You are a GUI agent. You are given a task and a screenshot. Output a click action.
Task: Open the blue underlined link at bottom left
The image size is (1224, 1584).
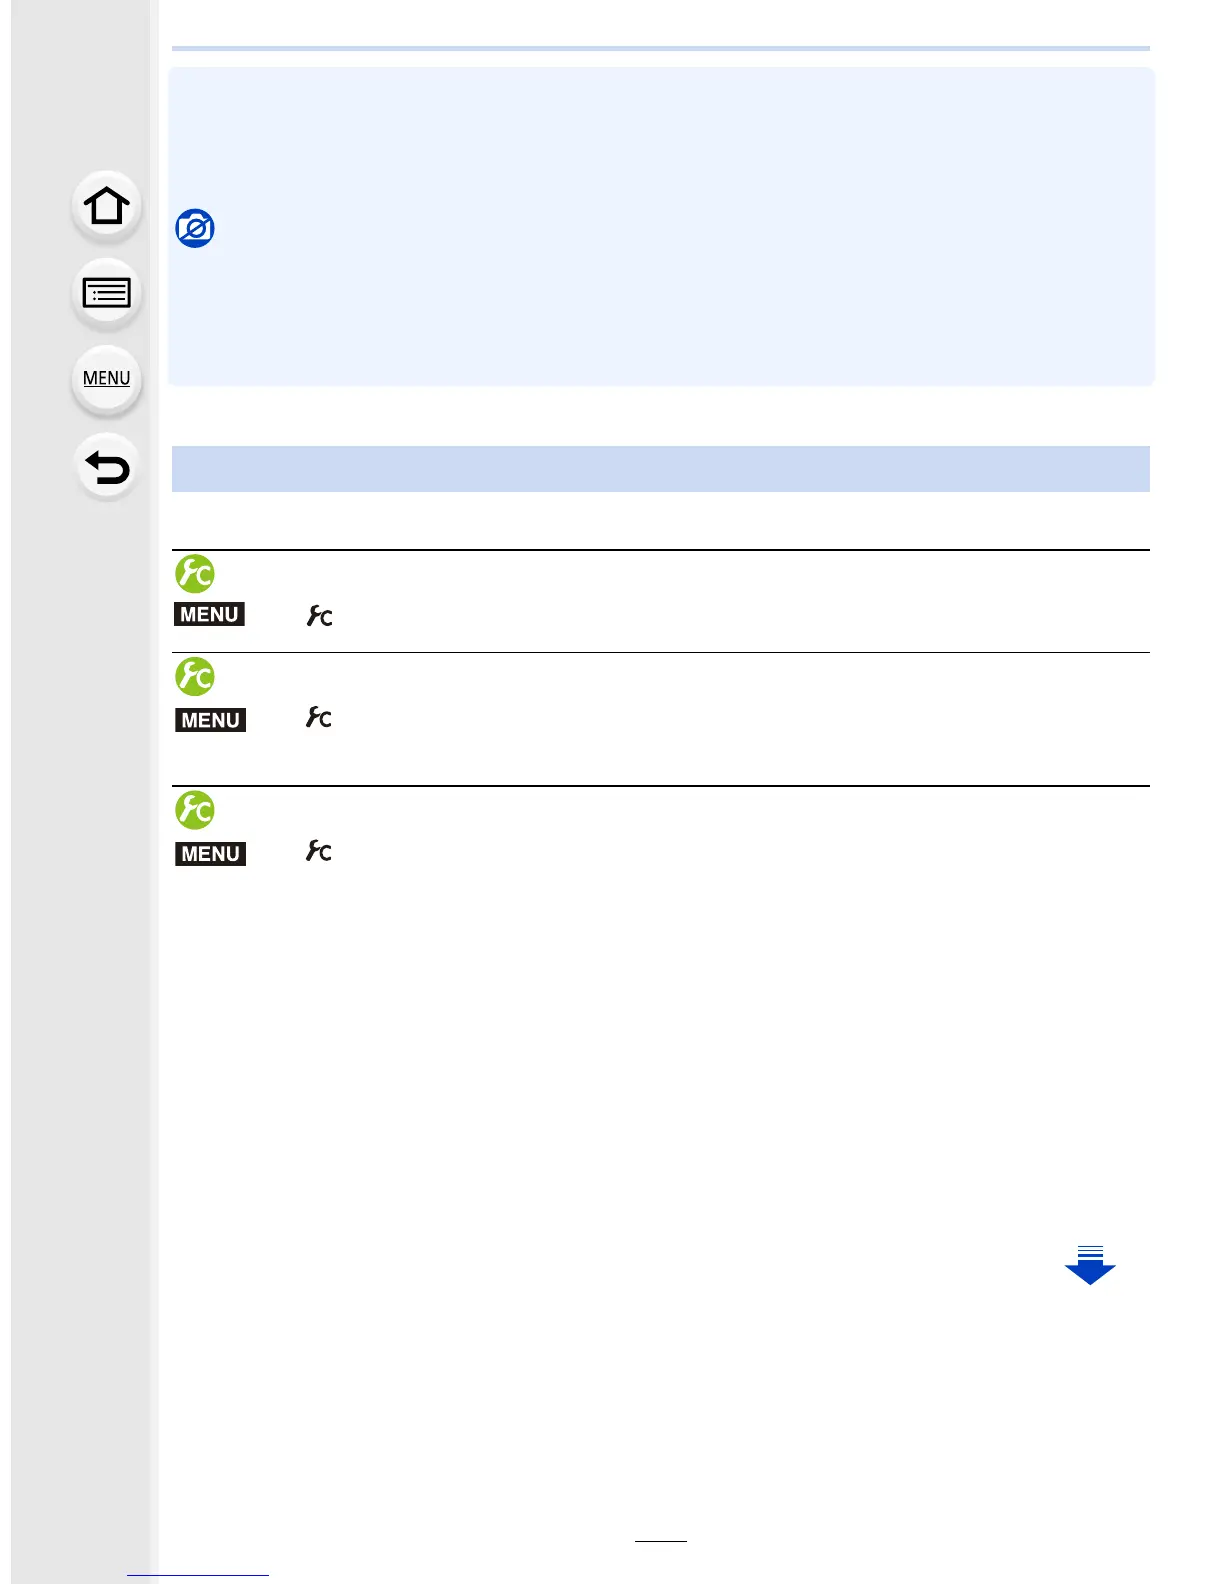198,1575
